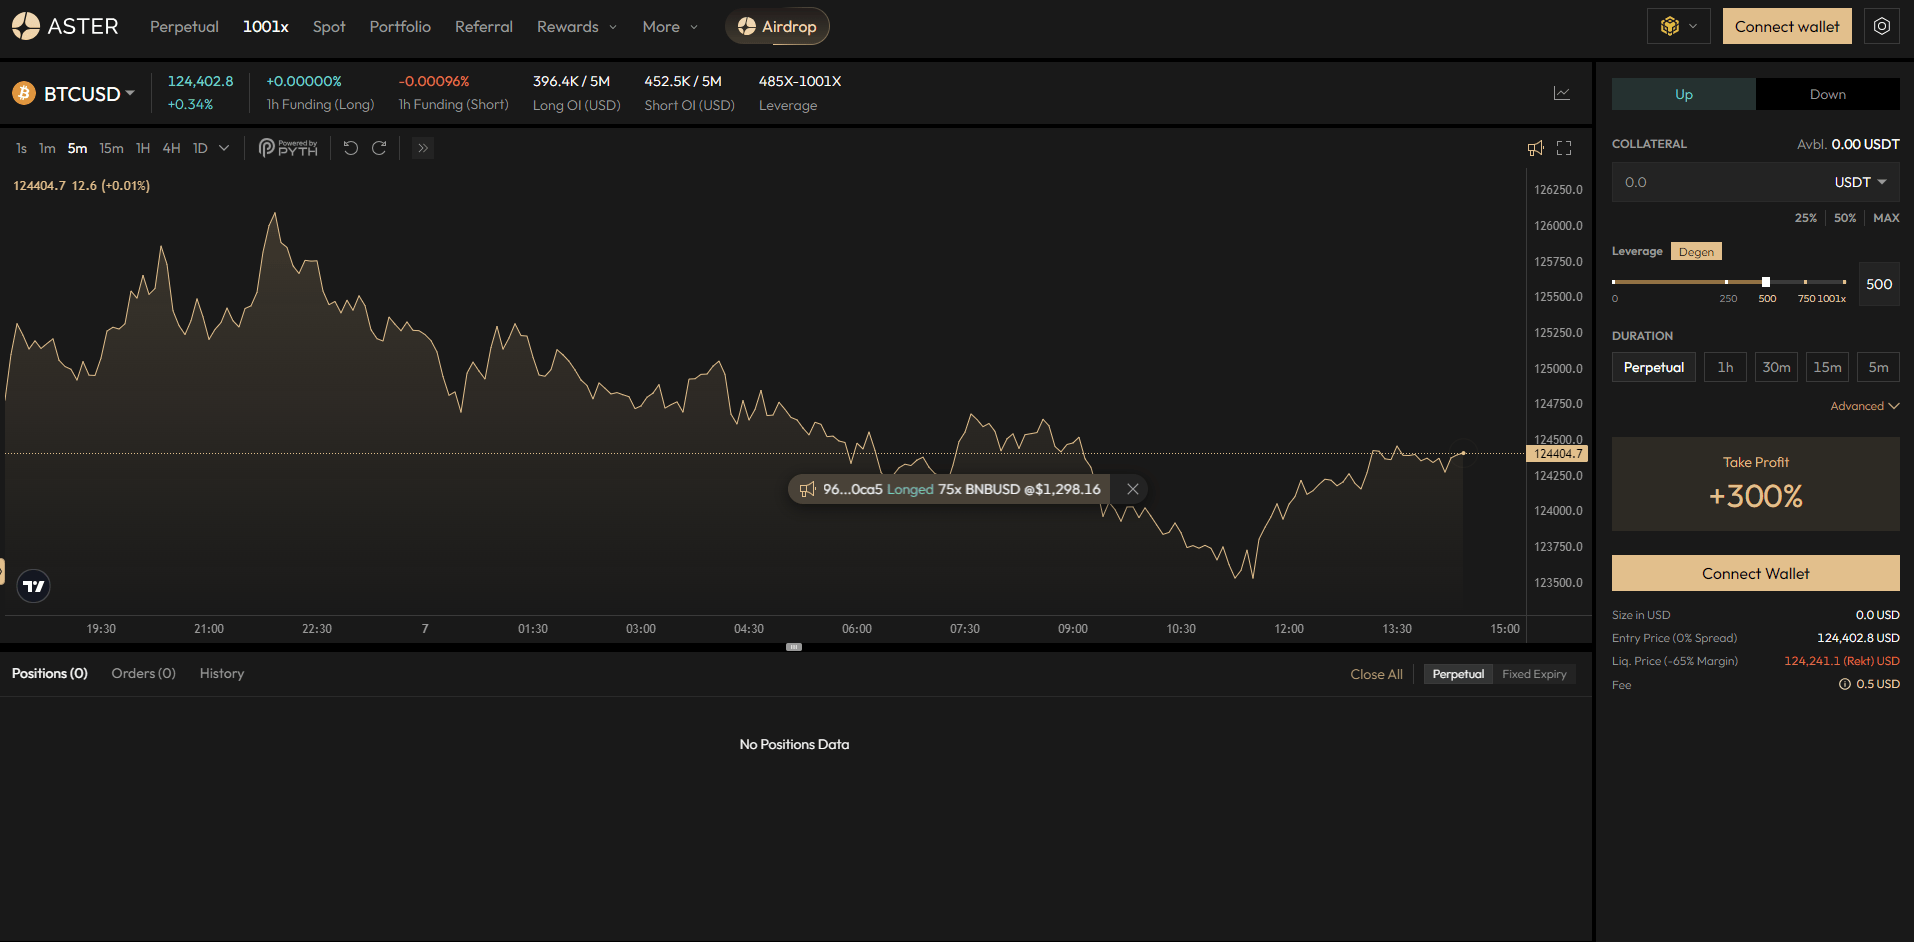Choose the 1h duration option
Screen dimensions: 1914x942
pyautogui.click(x=1725, y=367)
